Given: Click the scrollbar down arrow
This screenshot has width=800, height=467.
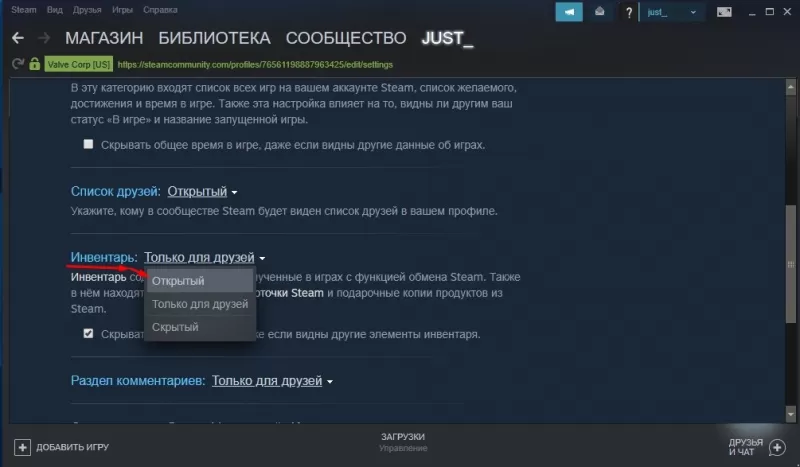Looking at the screenshot, I should coord(791,414).
